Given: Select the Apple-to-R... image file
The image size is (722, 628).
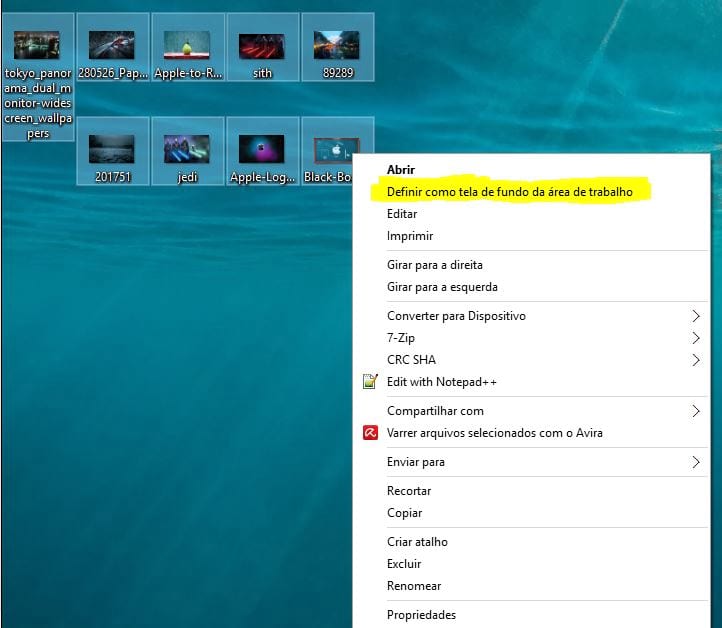Looking at the screenshot, I should (x=187, y=45).
